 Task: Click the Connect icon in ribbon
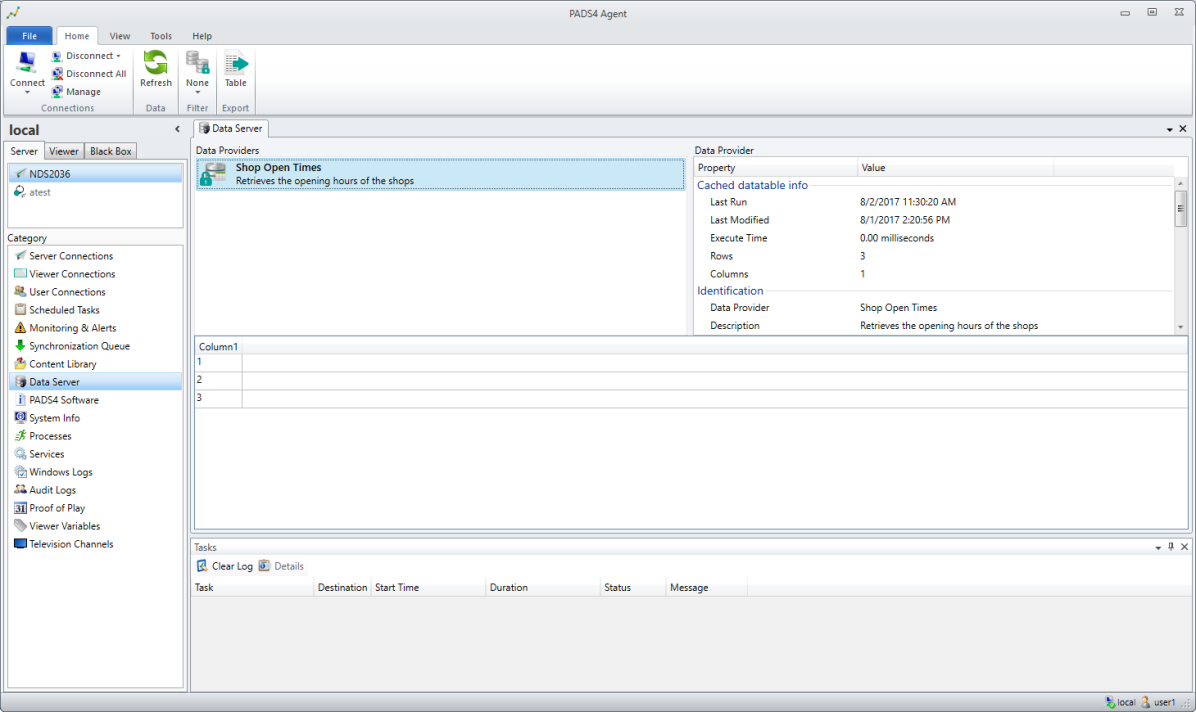(x=27, y=64)
